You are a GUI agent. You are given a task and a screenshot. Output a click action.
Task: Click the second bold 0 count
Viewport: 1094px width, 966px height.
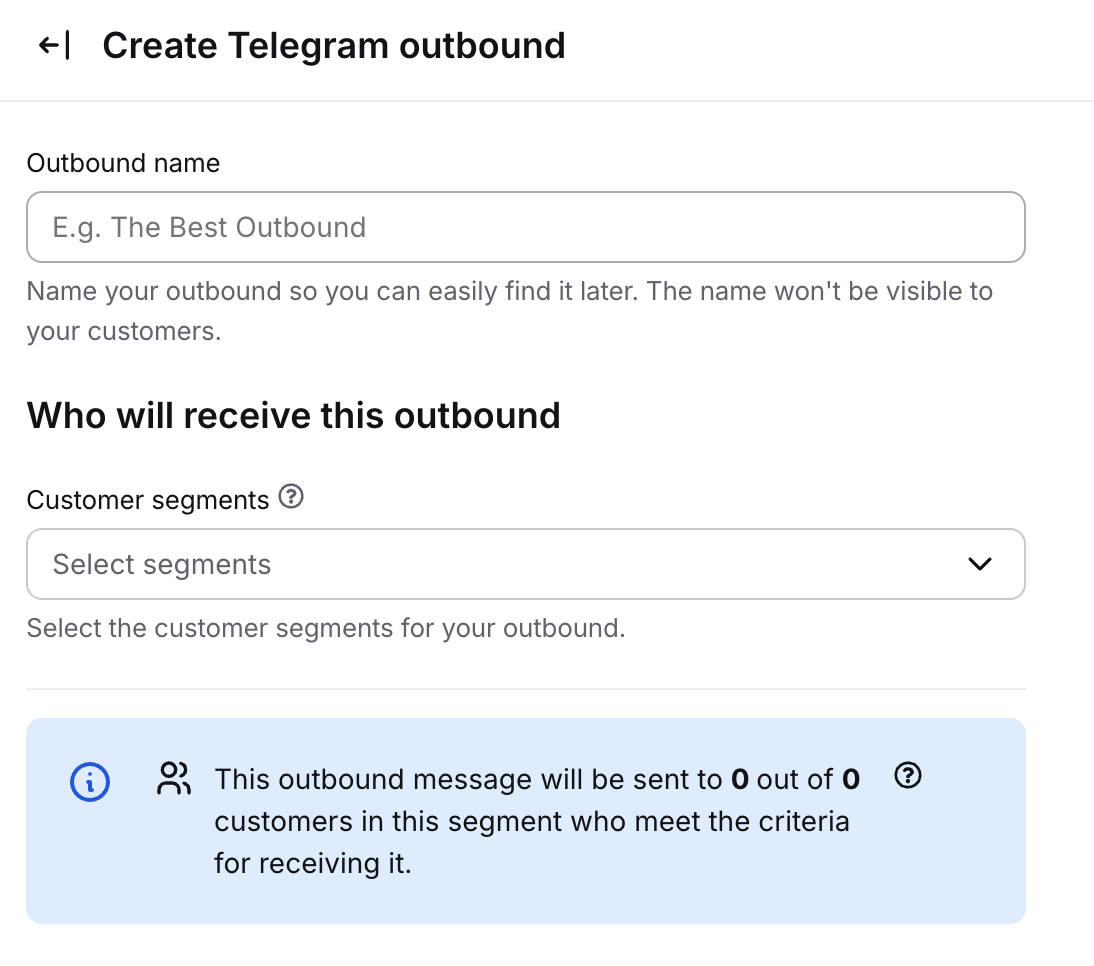[851, 779]
